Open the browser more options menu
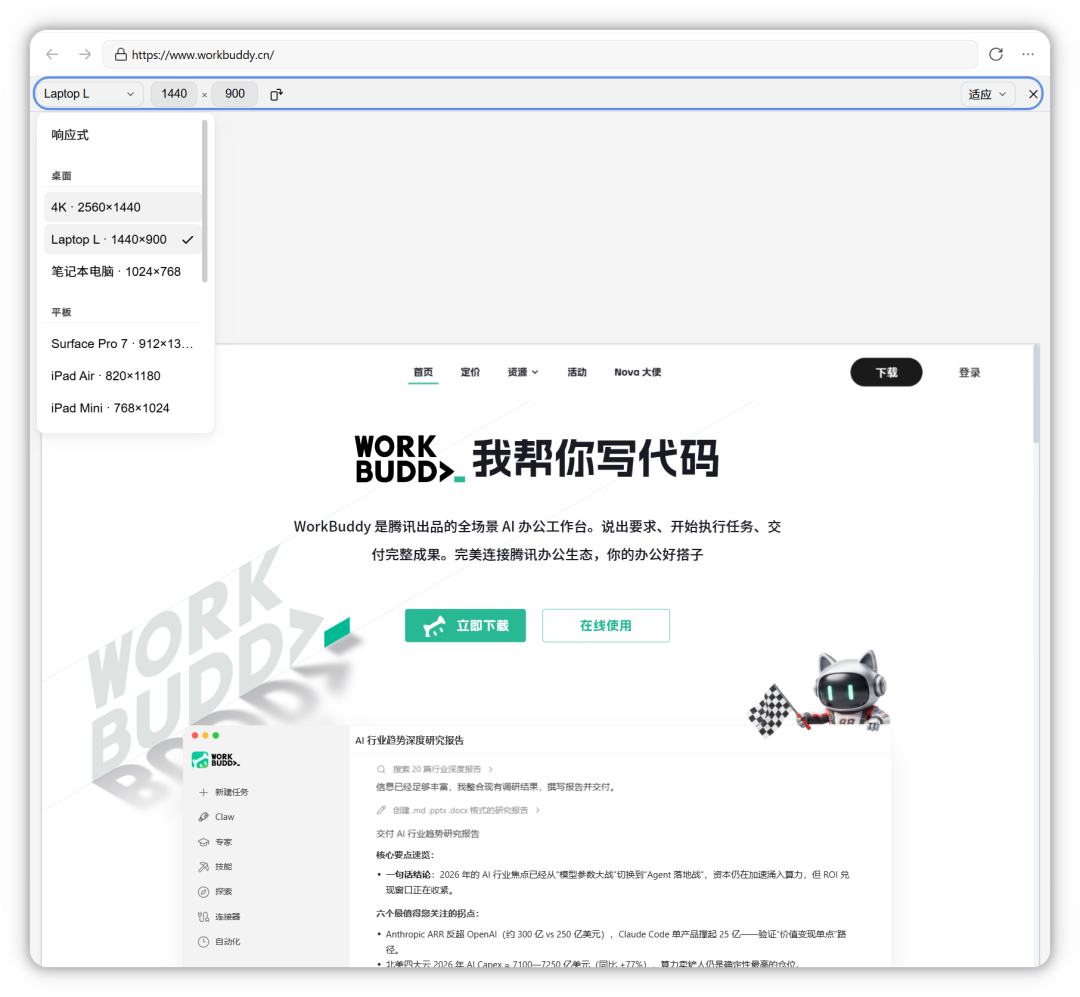The image size is (1080, 997). click(x=1028, y=54)
